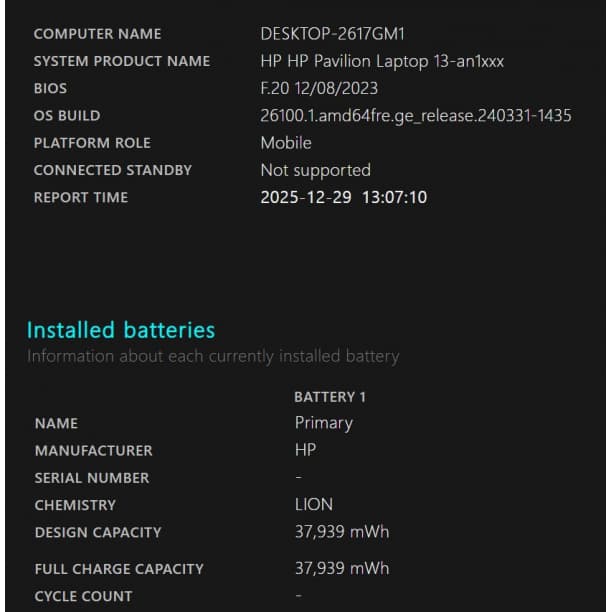Click the OS build 26100.1 value
The height and width of the screenshot is (612, 612).
[x=415, y=116]
